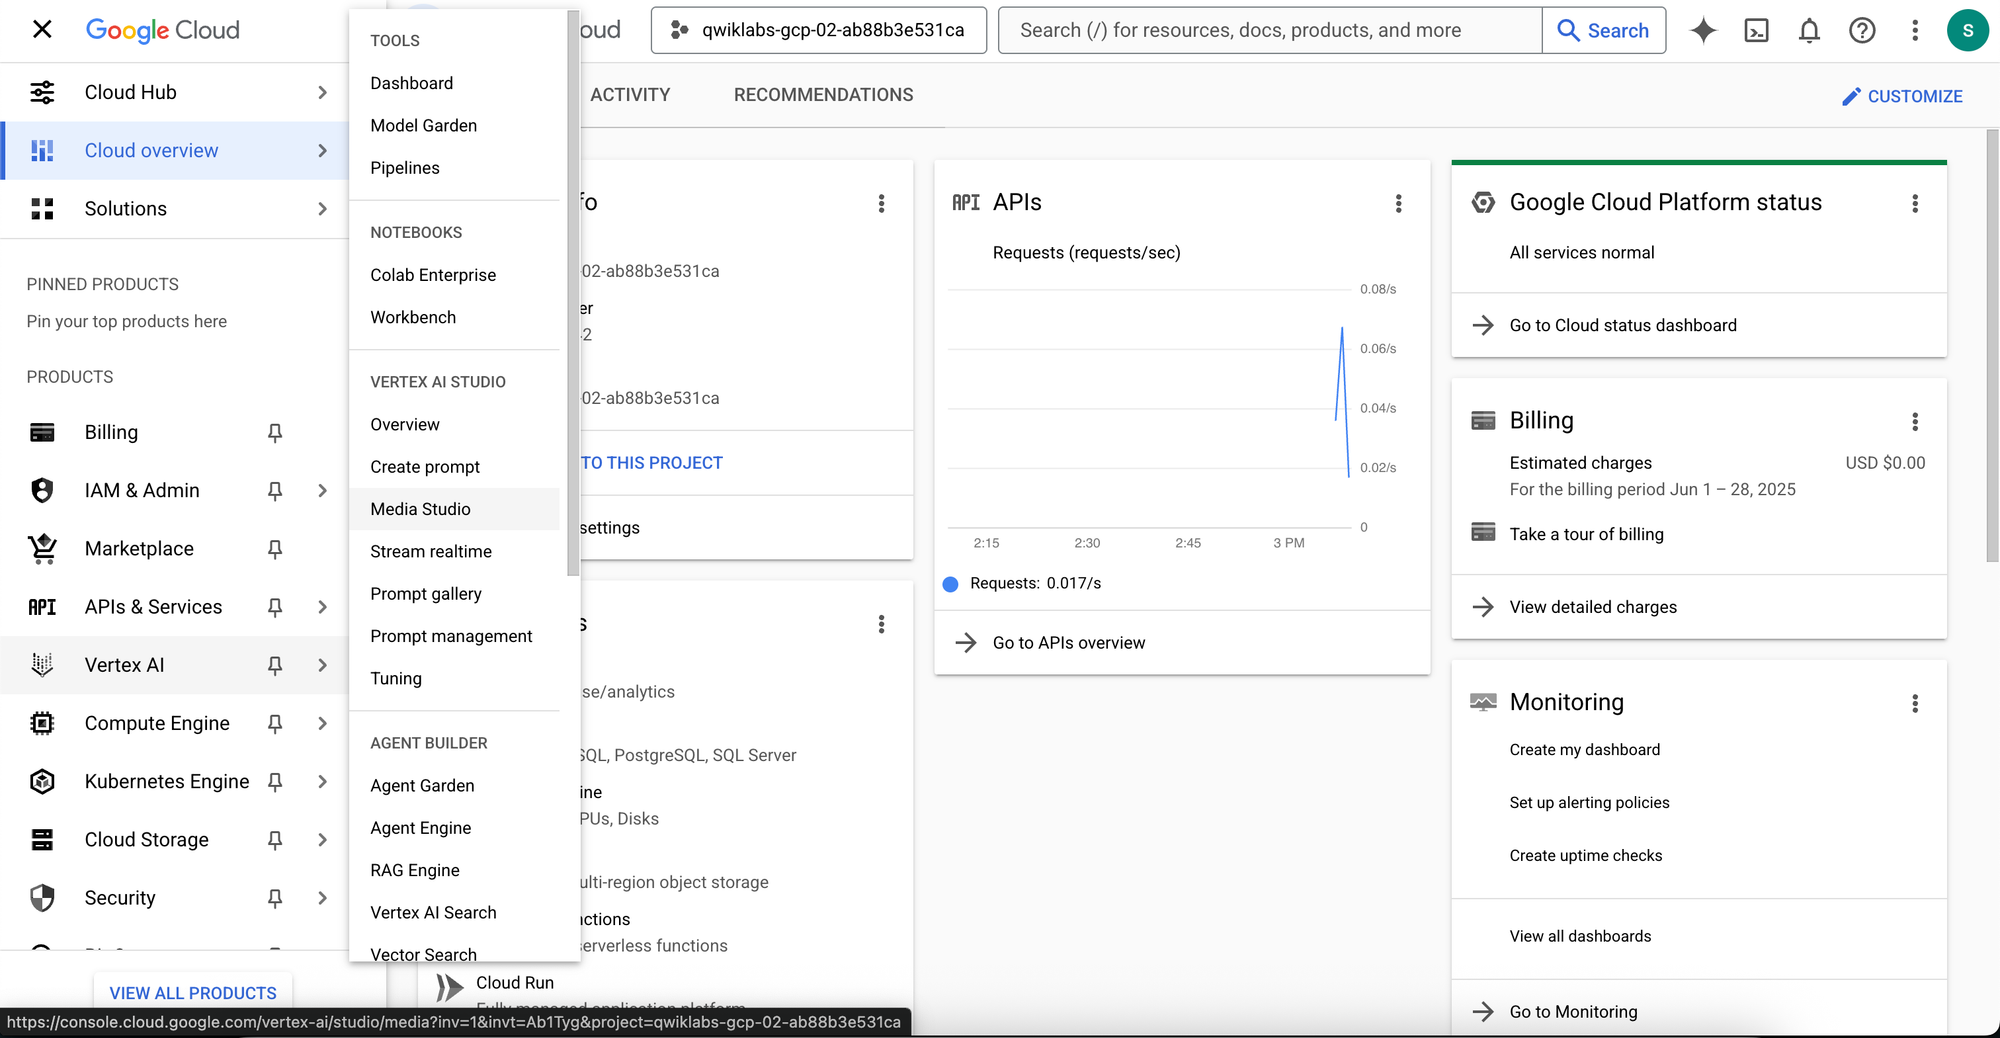Expand Compute Engine submenu chevron
This screenshot has height=1038, width=2000.
click(322, 723)
